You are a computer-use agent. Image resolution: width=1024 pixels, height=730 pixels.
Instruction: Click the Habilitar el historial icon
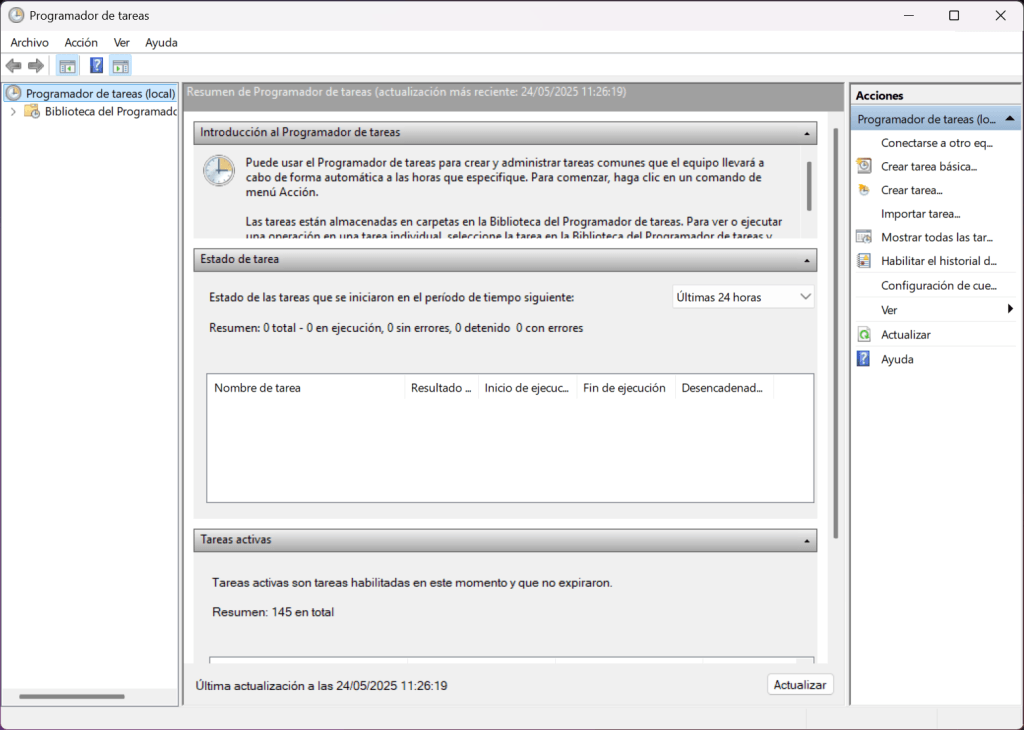(x=864, y=261)
